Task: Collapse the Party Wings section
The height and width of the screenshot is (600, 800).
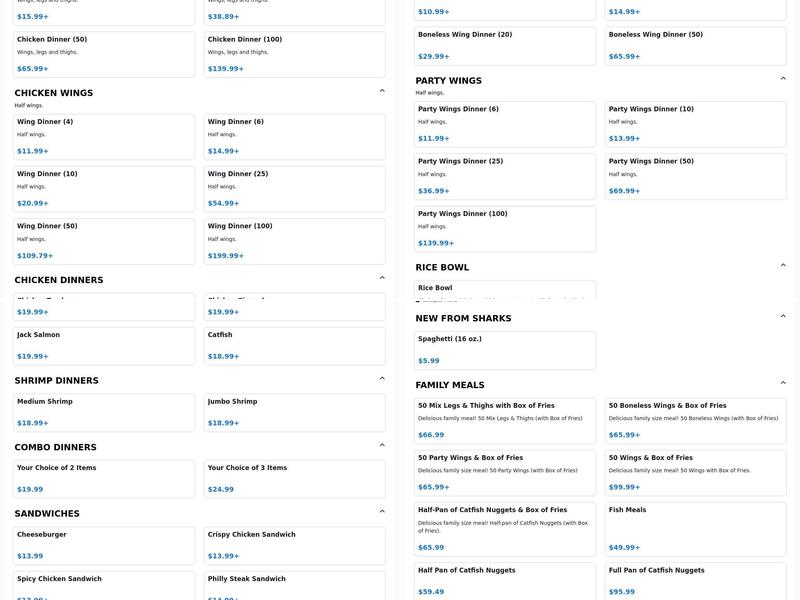Action: pos(783,79)
